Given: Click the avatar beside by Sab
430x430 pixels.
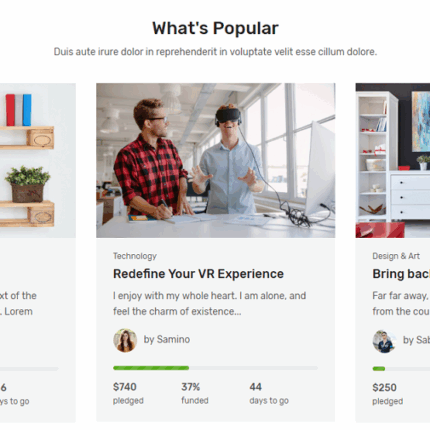Looking at the screenshot, I should pyautogui.click(x=384, y=341).
